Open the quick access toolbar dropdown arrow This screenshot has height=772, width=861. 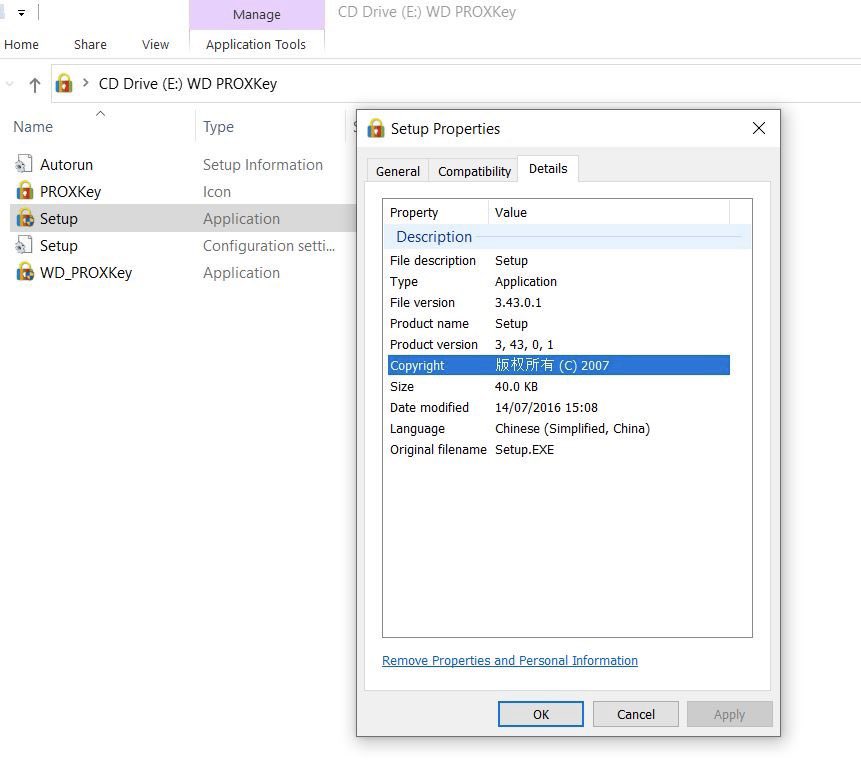pos(21,13)
